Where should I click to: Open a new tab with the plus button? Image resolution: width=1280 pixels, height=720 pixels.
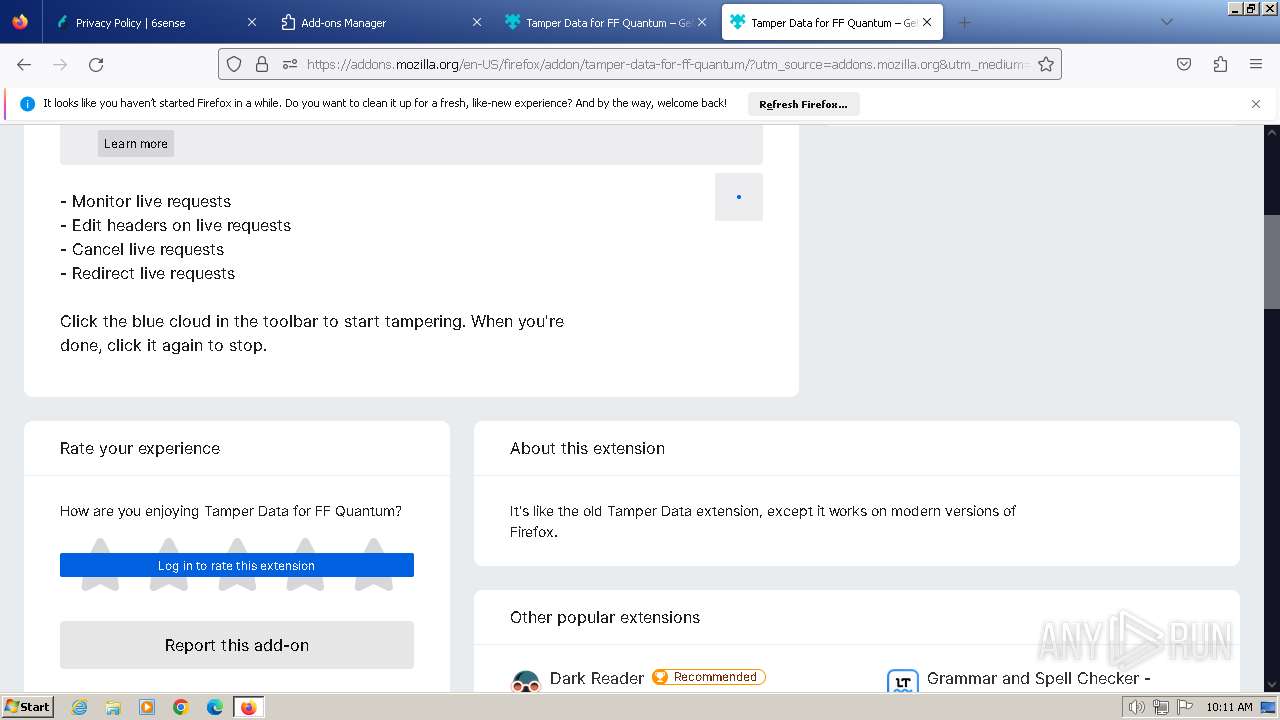click(x=964, y=22)
